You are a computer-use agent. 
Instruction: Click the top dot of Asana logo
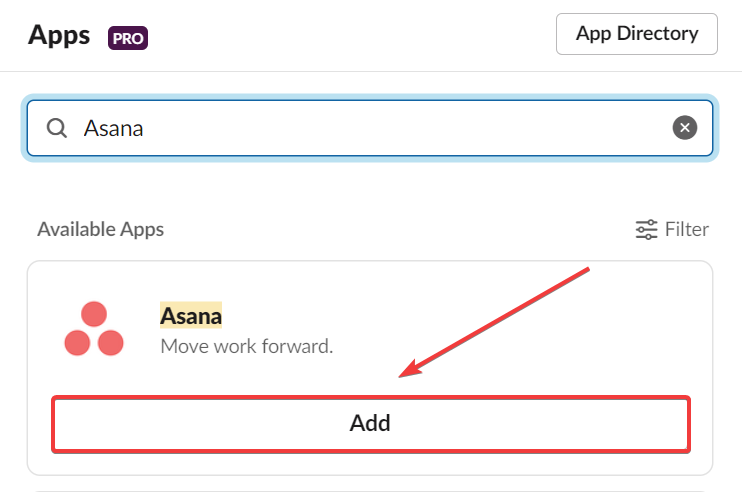[x=94, y=314]
